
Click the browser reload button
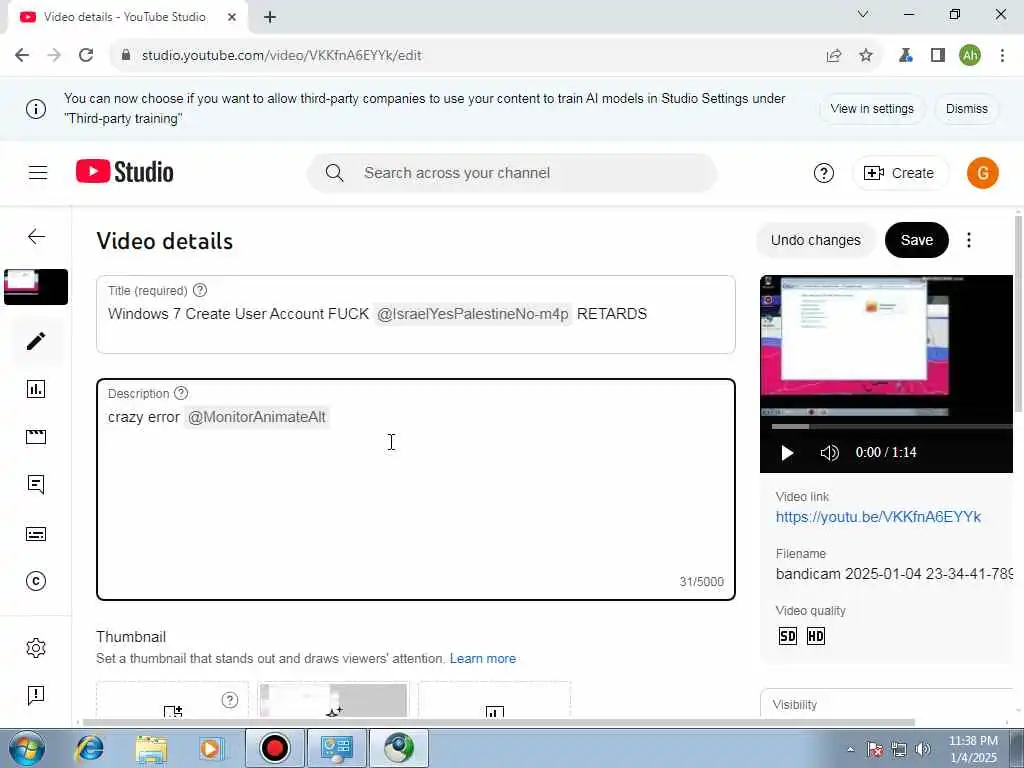86,56
